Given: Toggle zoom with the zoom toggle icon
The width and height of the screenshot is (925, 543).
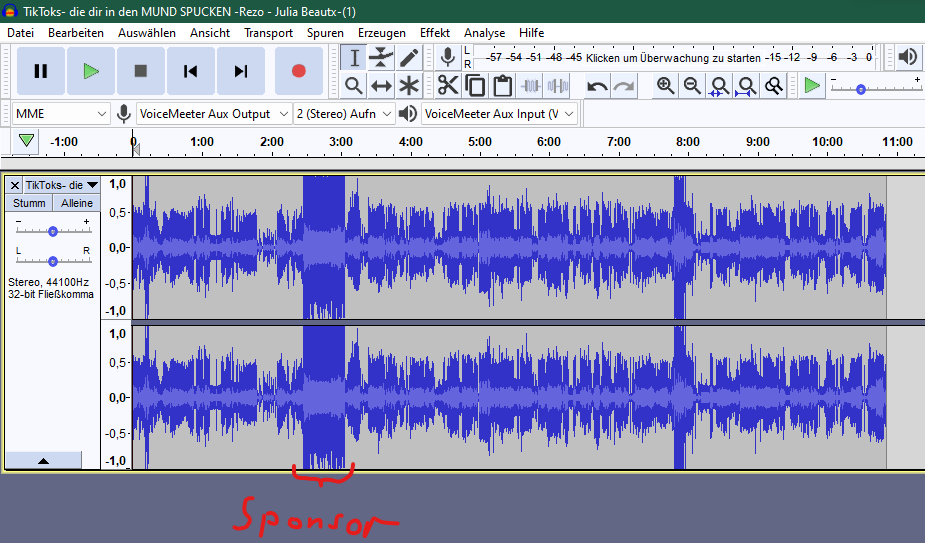Looking at the screenshot, I should pos(773,86).
